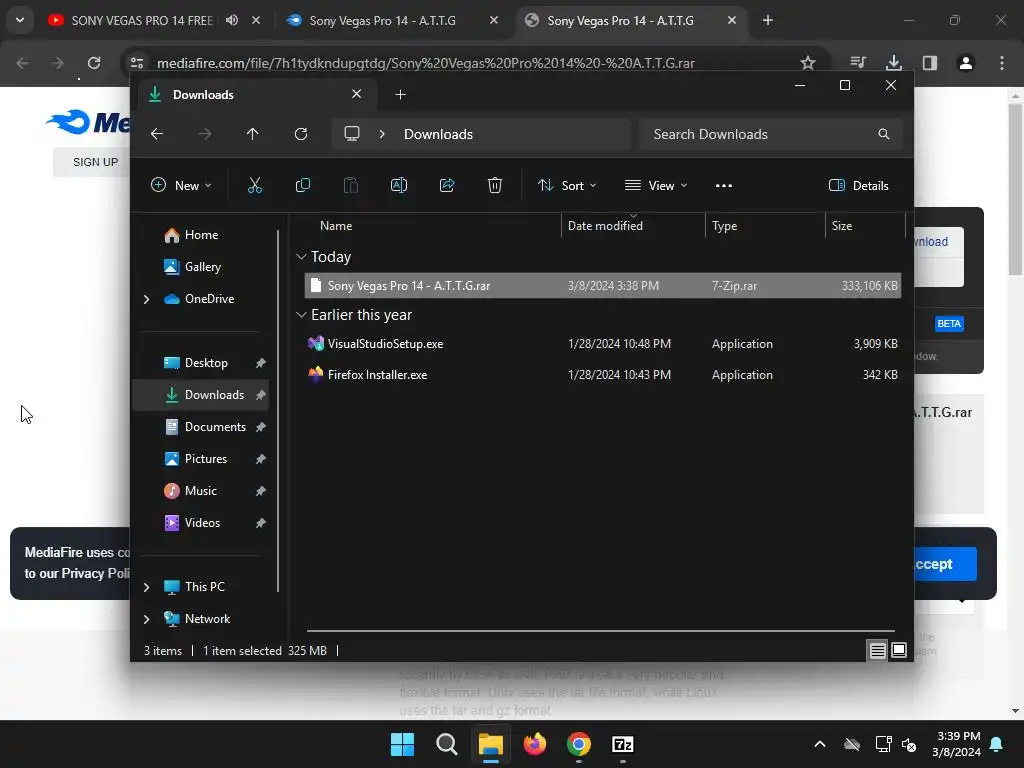This screenshot has height=768, width=1024.
Task: Click SIGN UP on MediaFire page
Action: pos(95,162)
